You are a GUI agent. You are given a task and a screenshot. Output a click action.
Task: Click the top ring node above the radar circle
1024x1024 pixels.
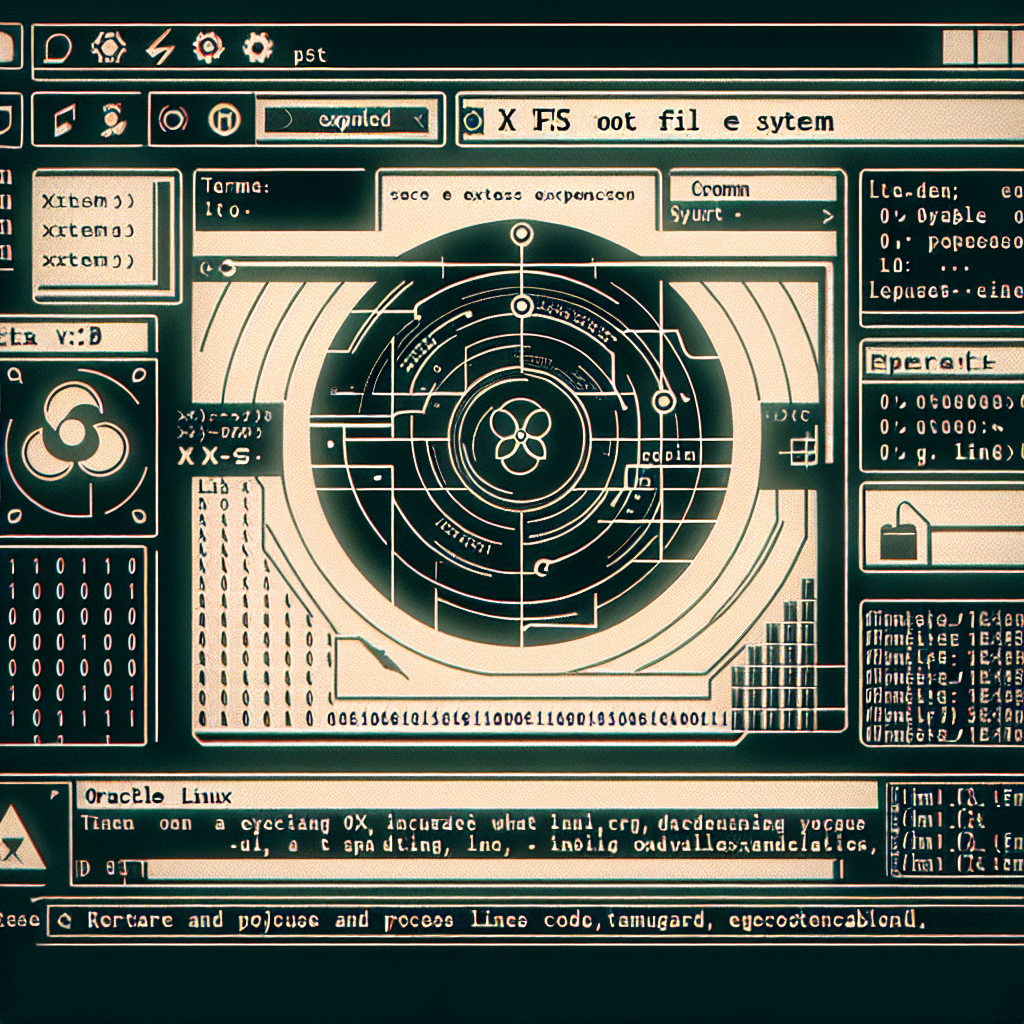(521, 234)
